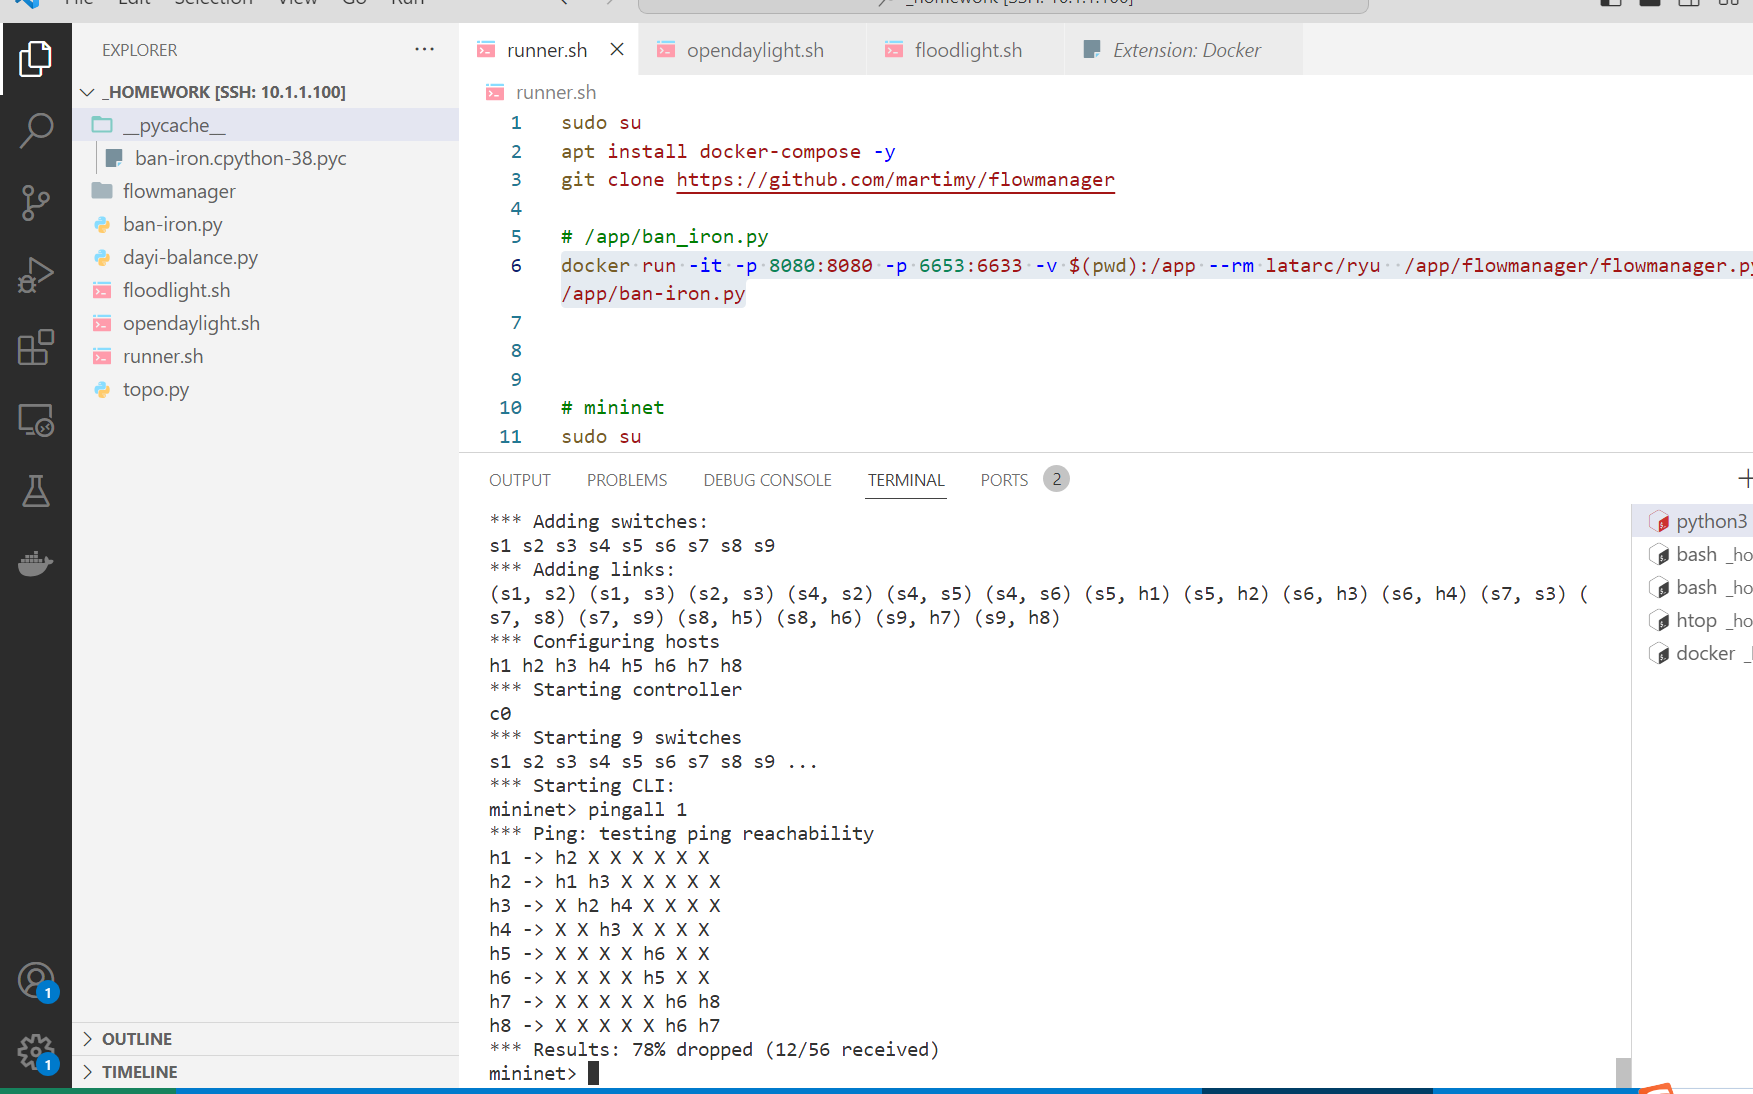Collapse the __pycache__ folder
1753x1094 pixels.
(x=265, y=125)
